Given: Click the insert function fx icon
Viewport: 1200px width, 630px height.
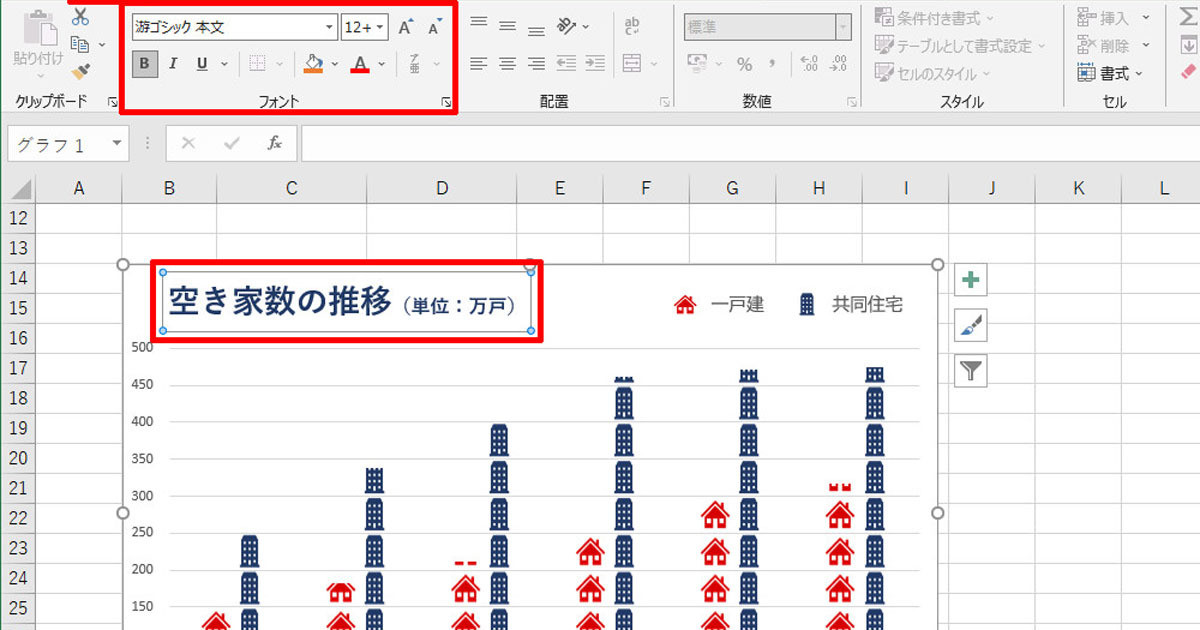Looking at the screenshot, I should [x=275, y=144].
